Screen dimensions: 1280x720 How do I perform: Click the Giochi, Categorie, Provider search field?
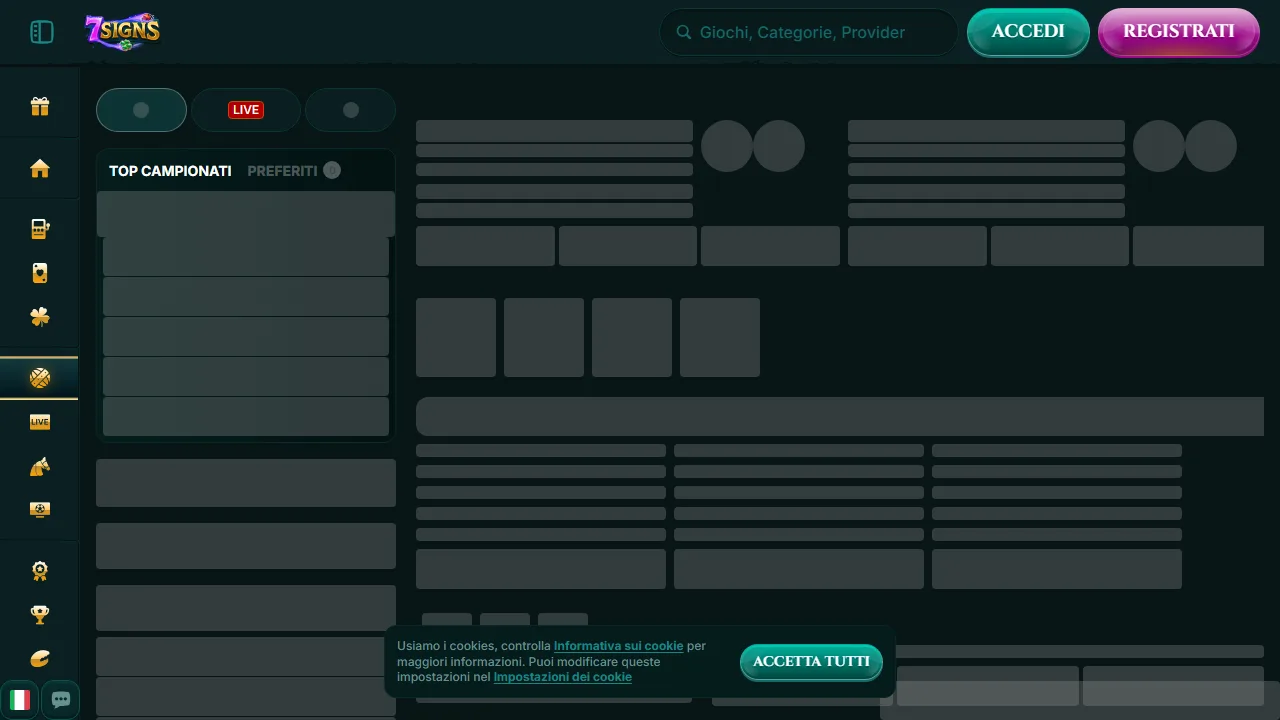tap(808, 32)
